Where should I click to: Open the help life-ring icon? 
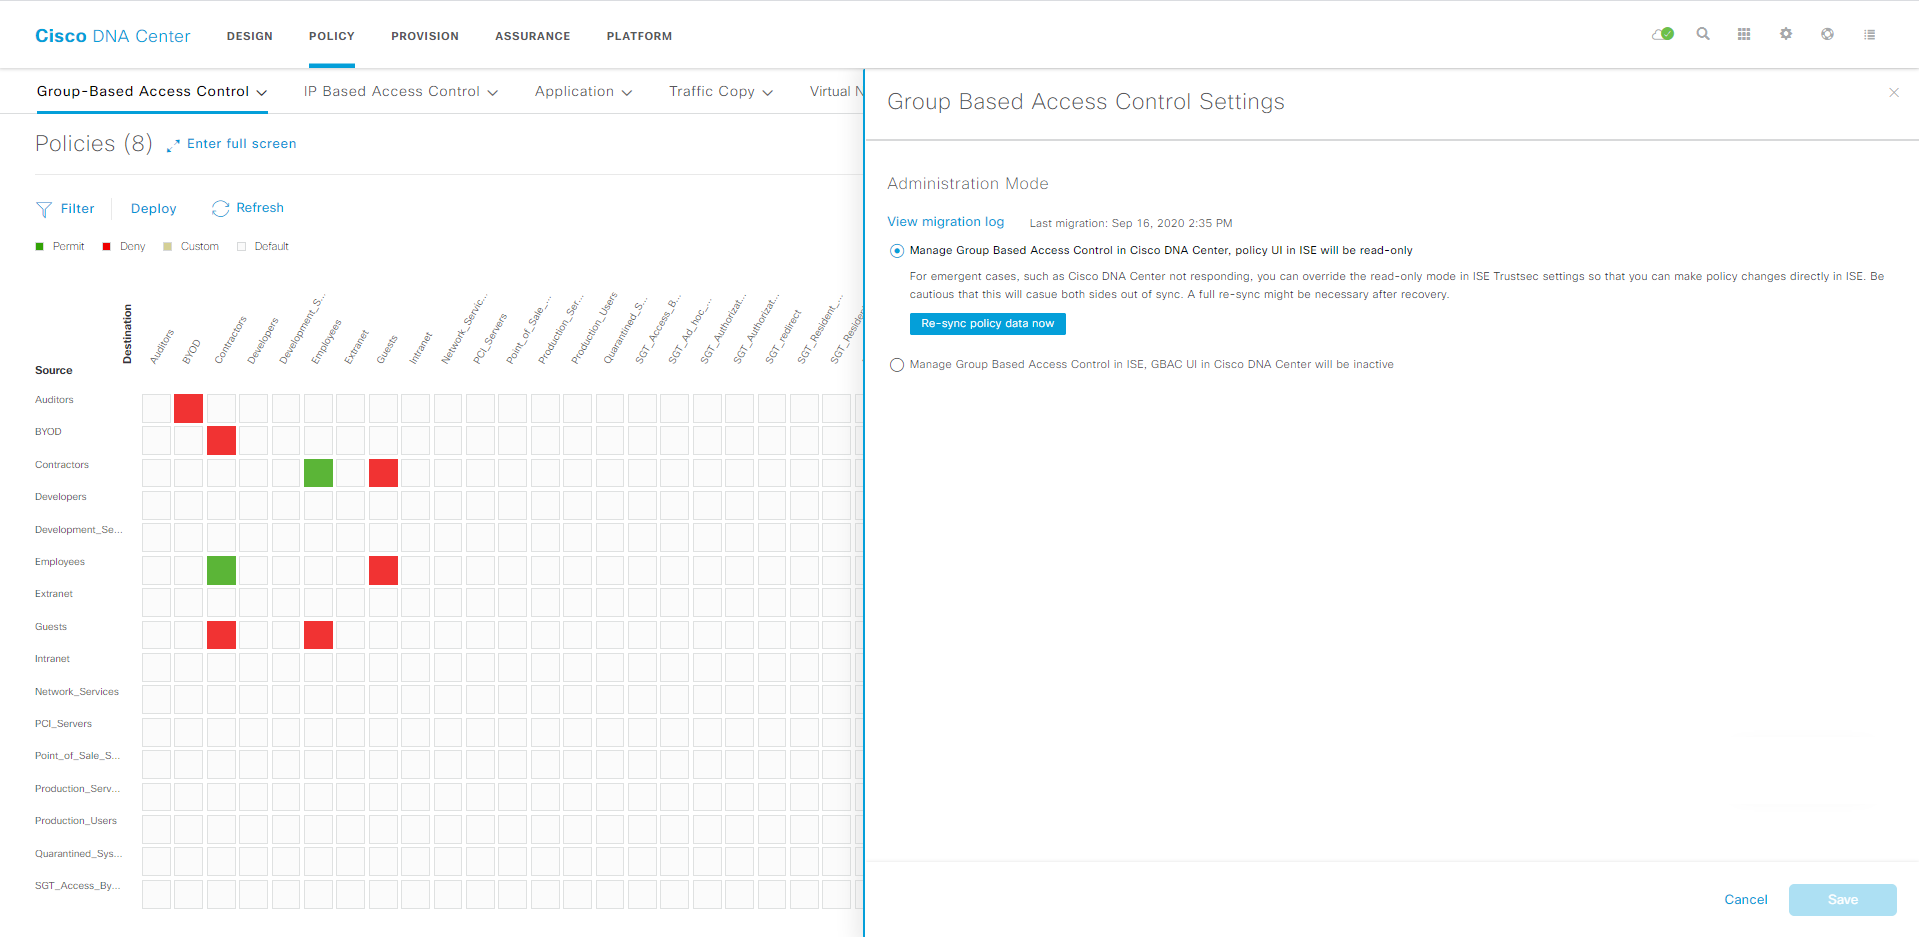(x=1828, y=34)
